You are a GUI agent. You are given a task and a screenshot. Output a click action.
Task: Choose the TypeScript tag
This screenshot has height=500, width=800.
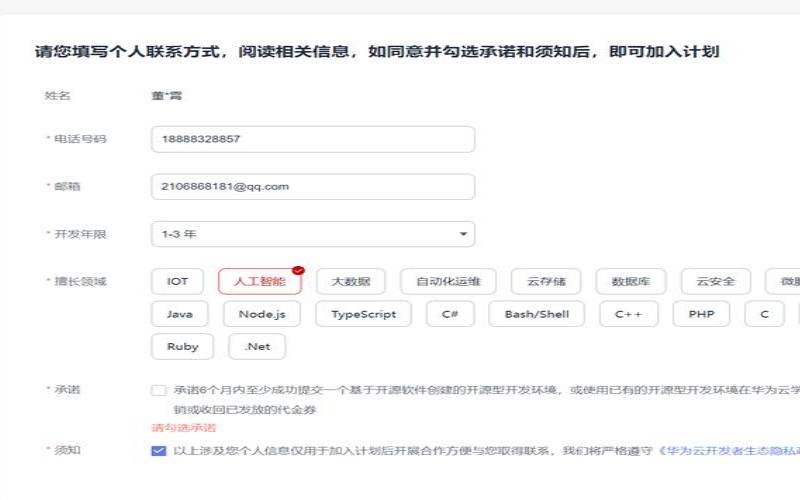coord(363,314)
